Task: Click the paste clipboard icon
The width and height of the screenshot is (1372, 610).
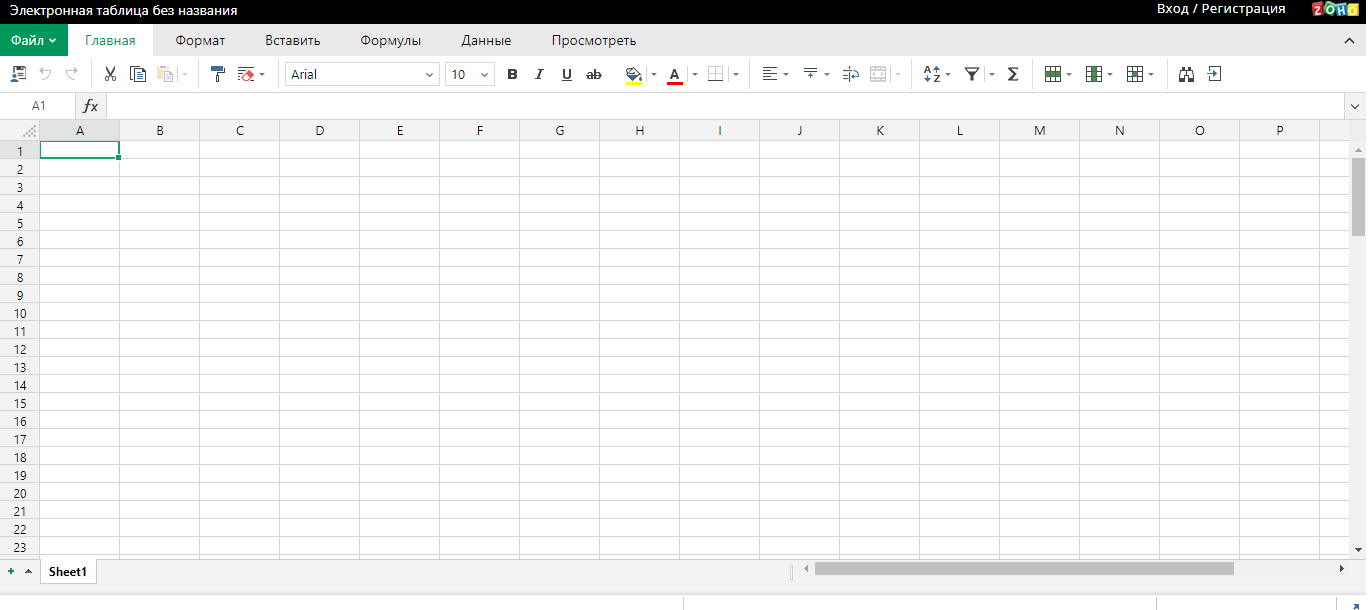Action: point(166,74)
